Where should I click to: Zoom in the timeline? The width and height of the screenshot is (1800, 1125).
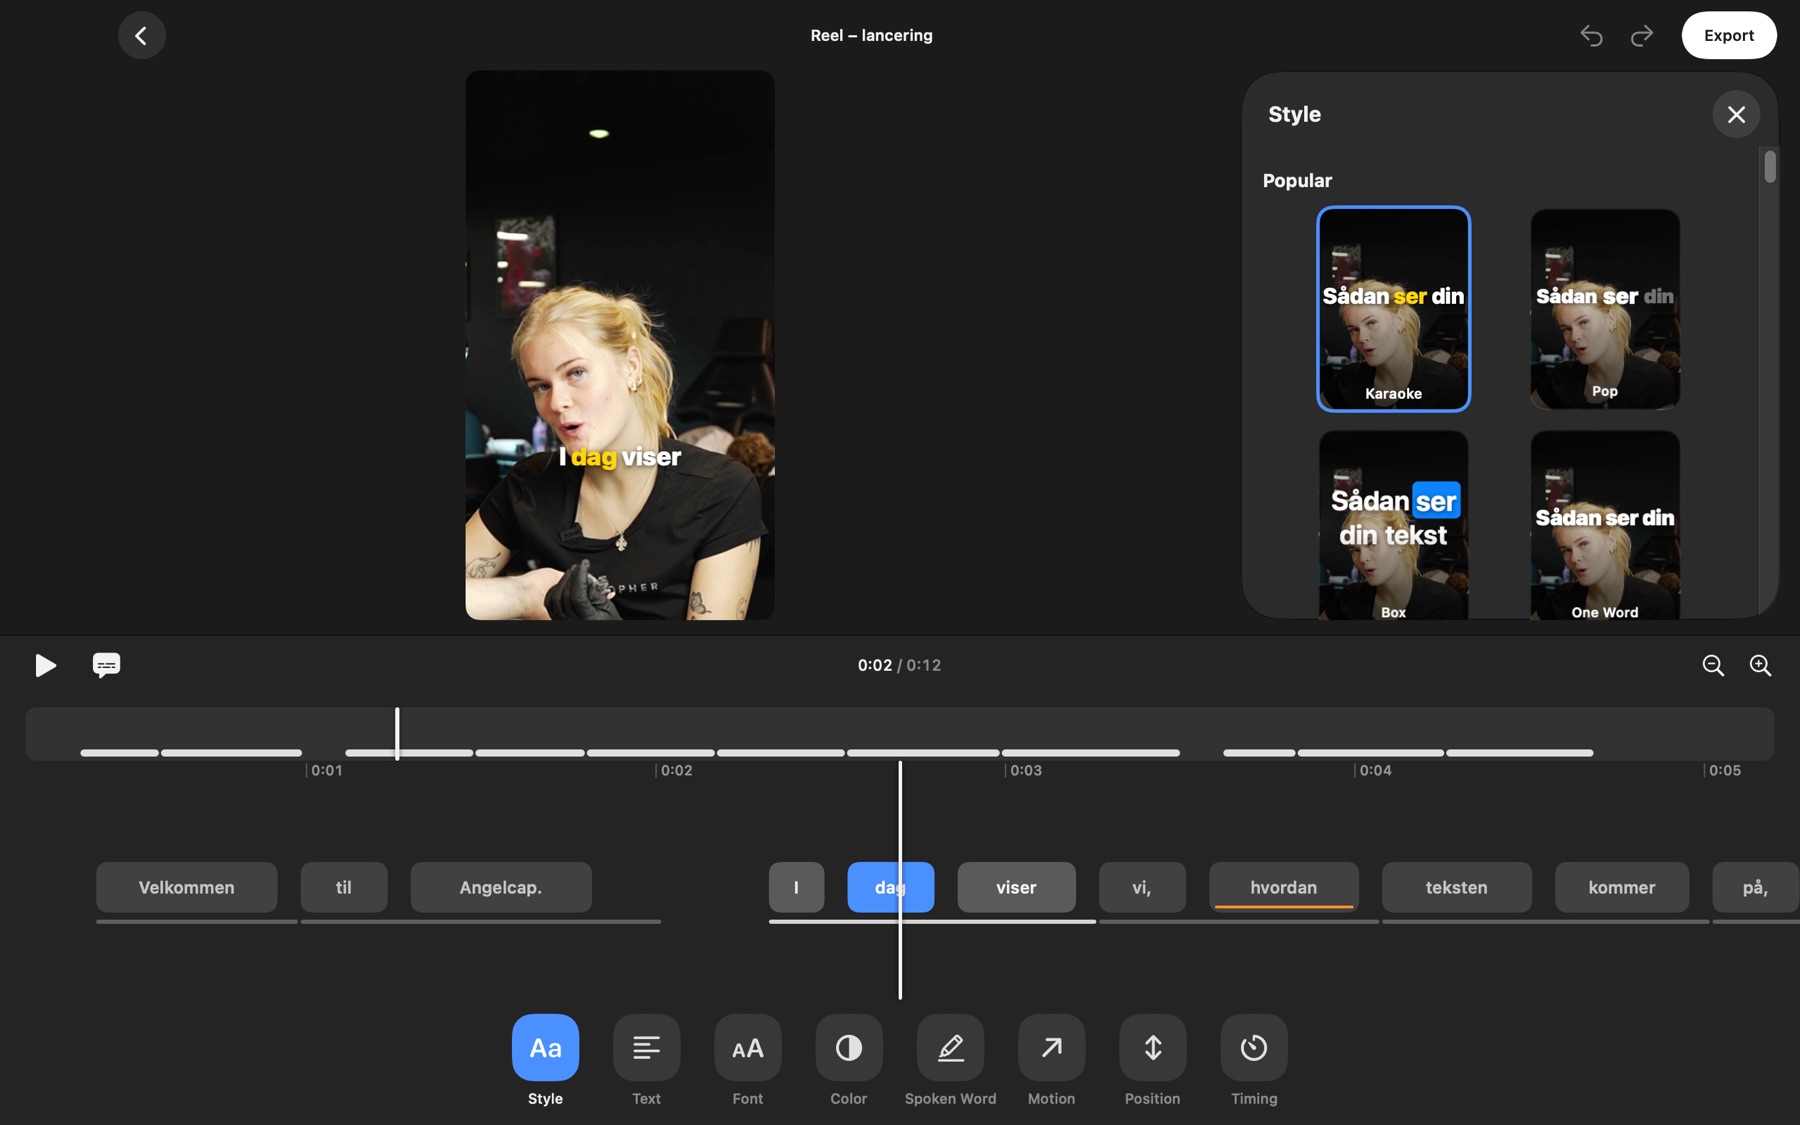pos(1760,665)
